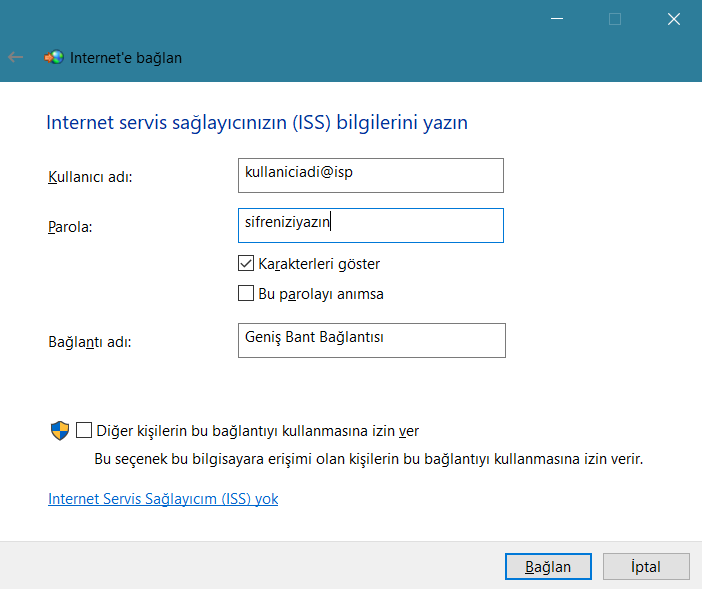Image resolution: width=702 pixels, height=589 pixels.
Task: Close the Internet'e bağlan dialog
Action: coord(673,19)
